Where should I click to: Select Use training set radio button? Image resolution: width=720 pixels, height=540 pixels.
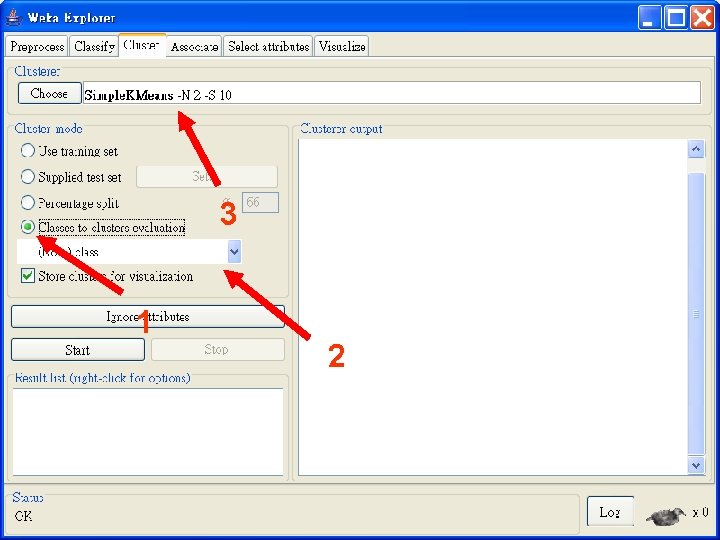[28, 151]
